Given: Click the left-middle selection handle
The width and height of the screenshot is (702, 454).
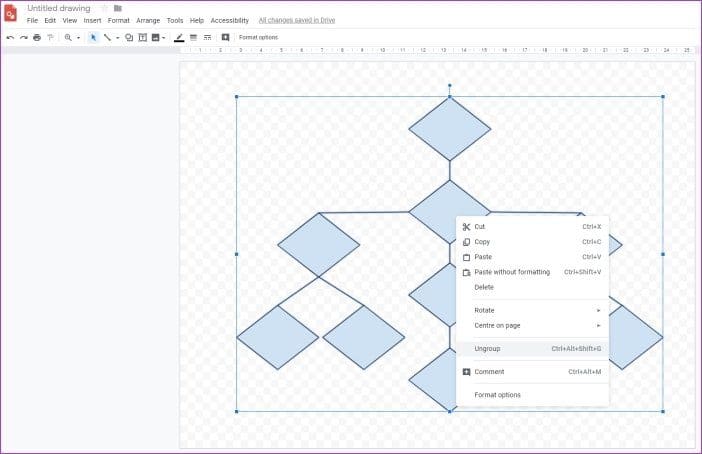Looking at the screenshot, I should coord(236,254).
